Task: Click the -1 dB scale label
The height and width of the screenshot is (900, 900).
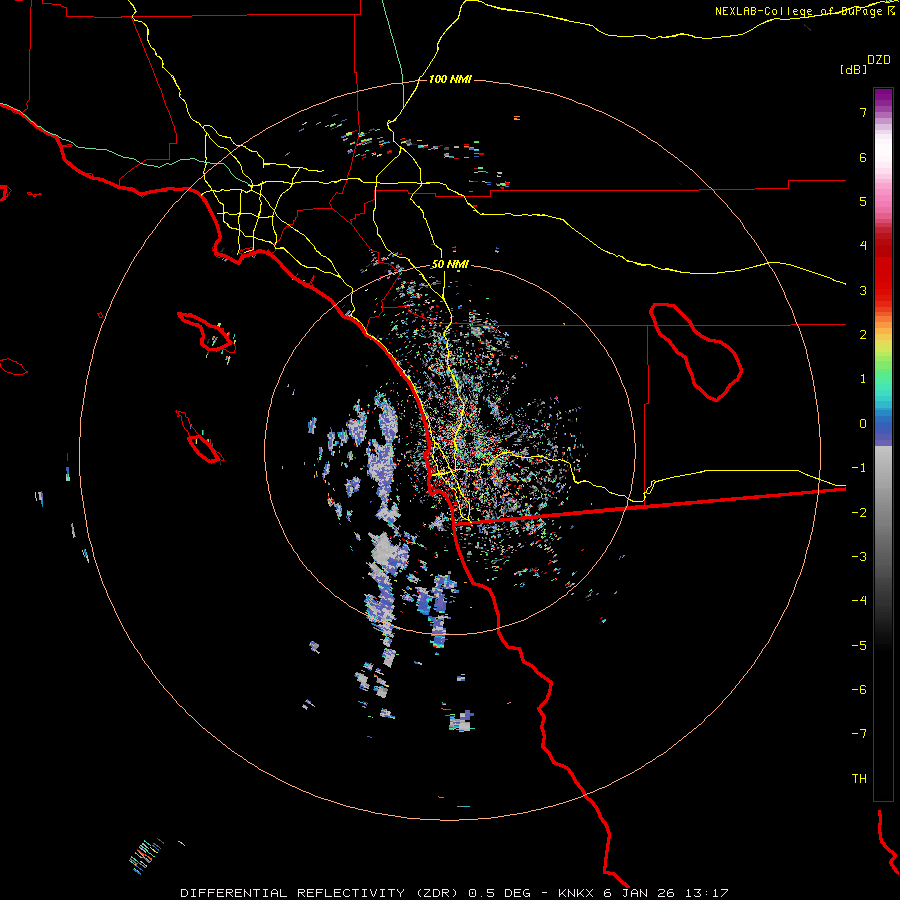Action: pos(859,468)
